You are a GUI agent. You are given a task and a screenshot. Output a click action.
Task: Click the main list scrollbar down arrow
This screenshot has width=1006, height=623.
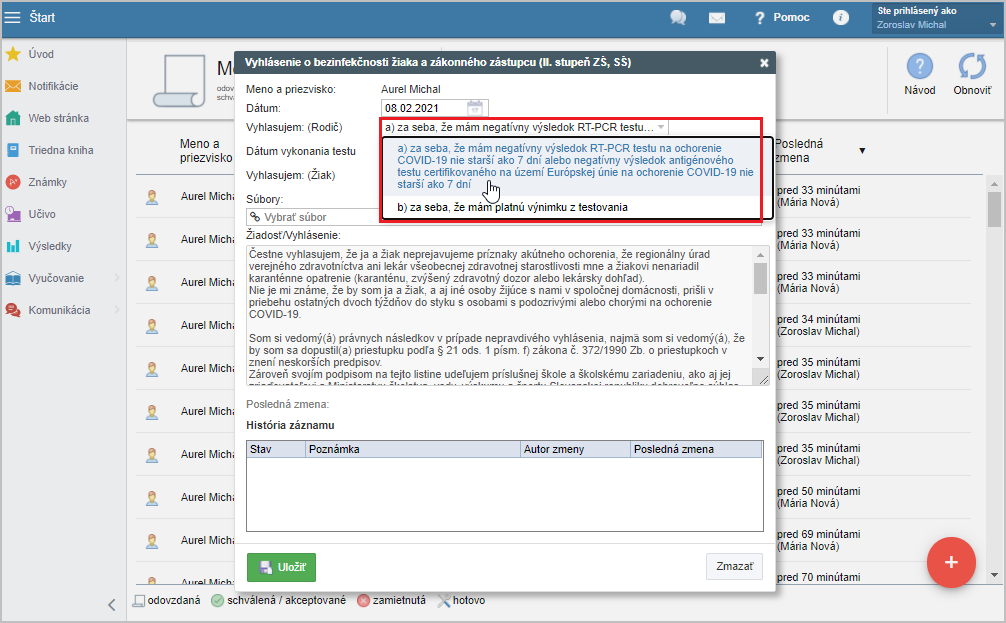[x=994, y=576]
